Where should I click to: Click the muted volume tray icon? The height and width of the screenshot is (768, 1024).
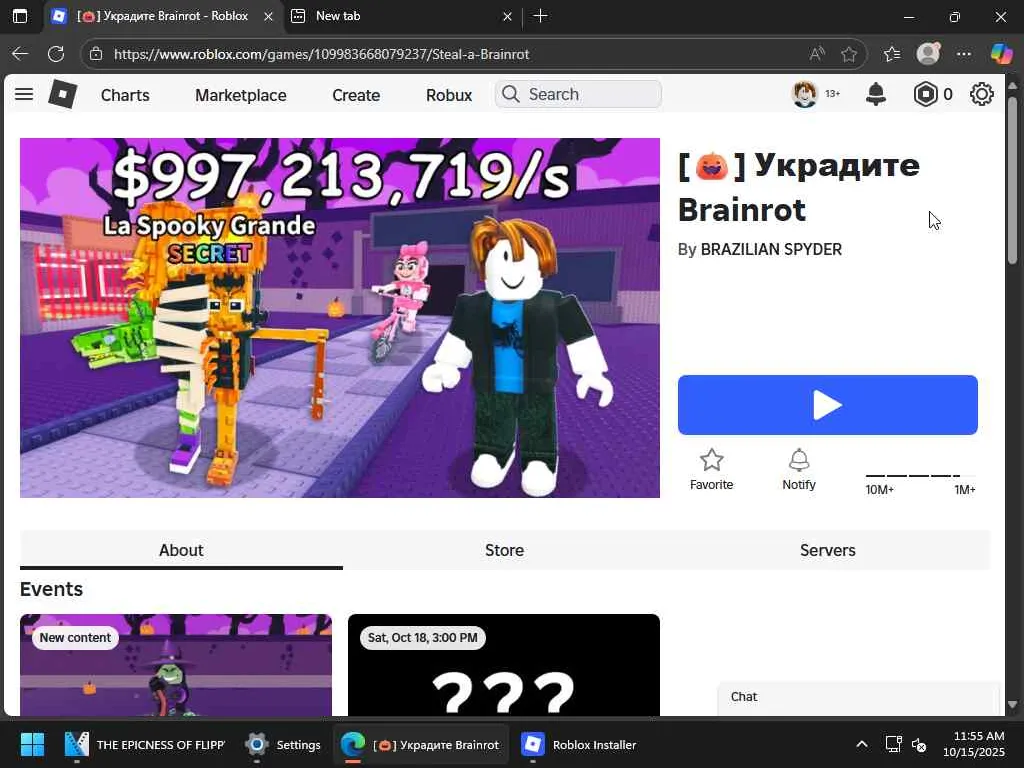pos(919,744)
